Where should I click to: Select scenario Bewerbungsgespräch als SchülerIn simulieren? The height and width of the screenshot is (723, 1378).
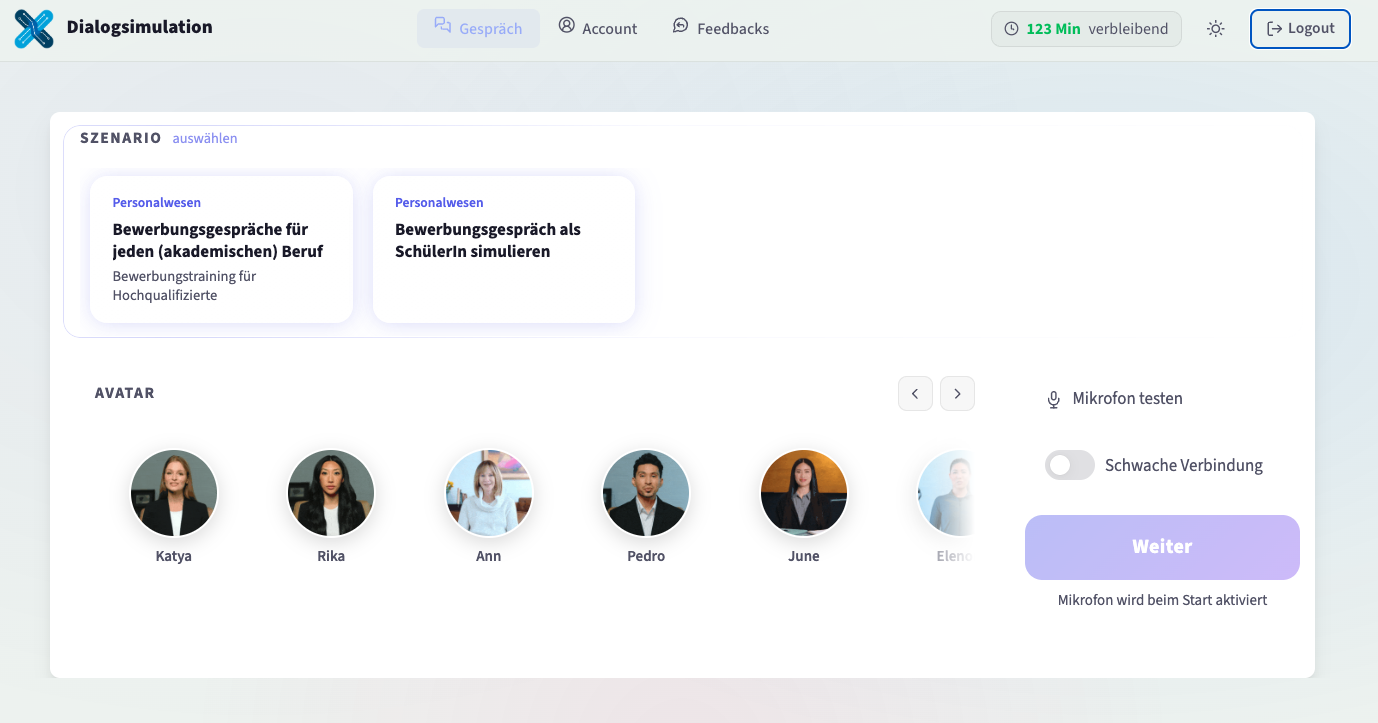[x=504, y=249]
